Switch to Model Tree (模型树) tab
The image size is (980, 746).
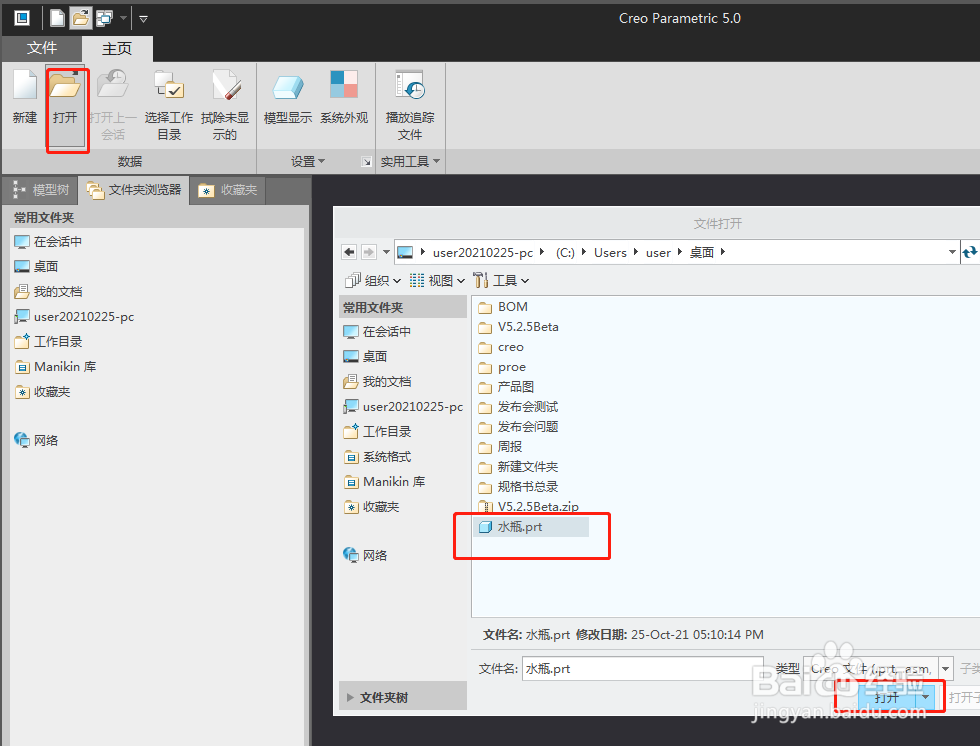tap(41, 190)
